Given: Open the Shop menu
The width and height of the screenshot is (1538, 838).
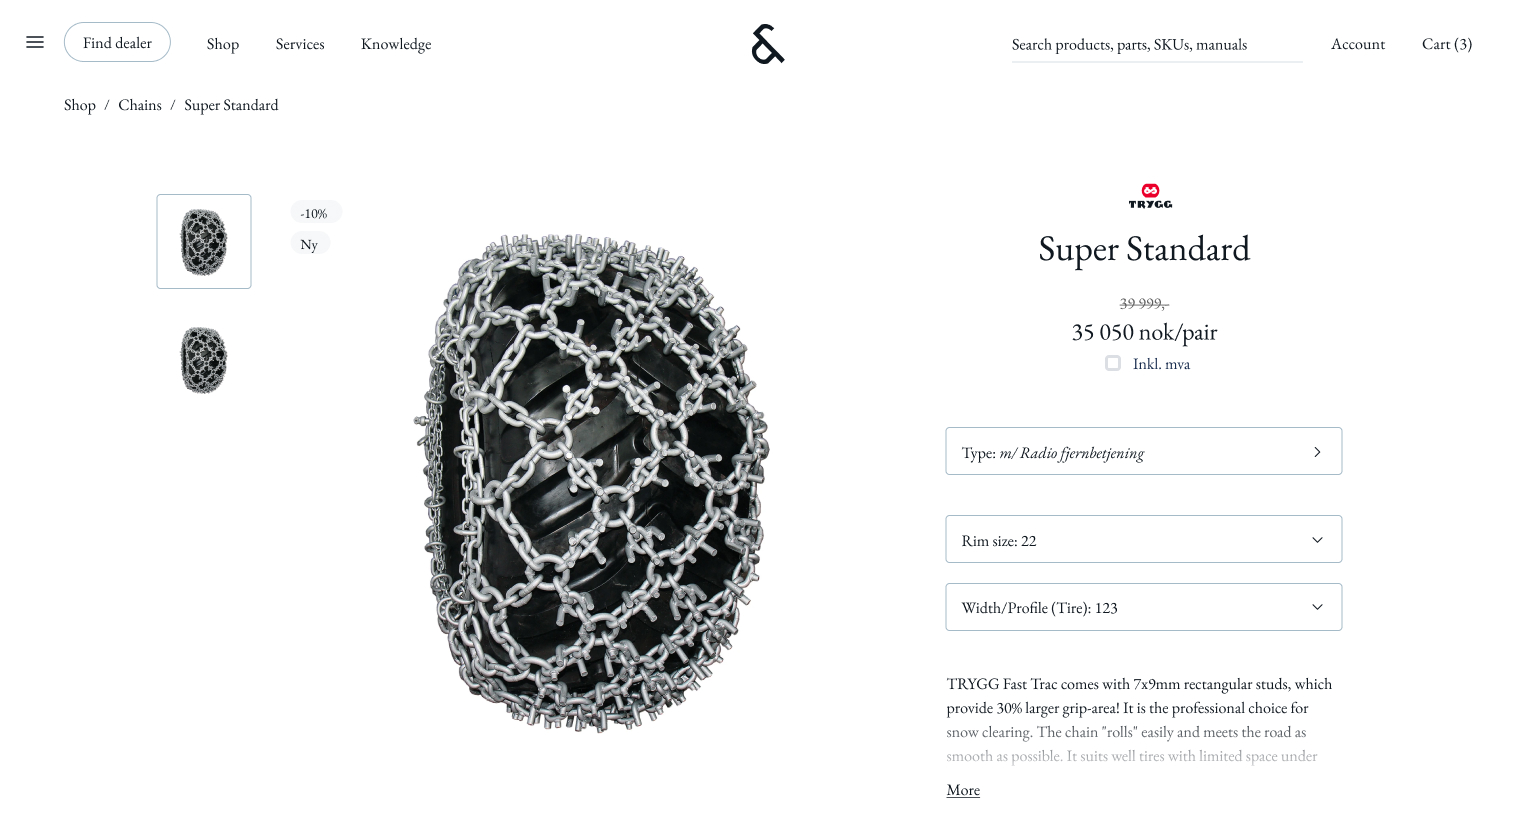Looking at the screenshot, I should click(x=223, y=44).
